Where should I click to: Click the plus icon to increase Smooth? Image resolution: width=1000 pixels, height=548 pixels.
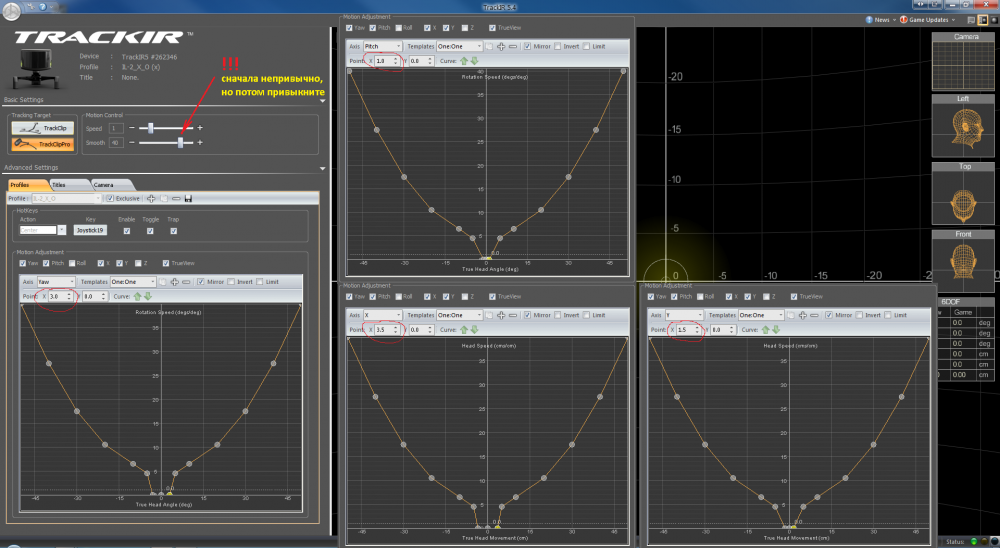coord(200,143)
